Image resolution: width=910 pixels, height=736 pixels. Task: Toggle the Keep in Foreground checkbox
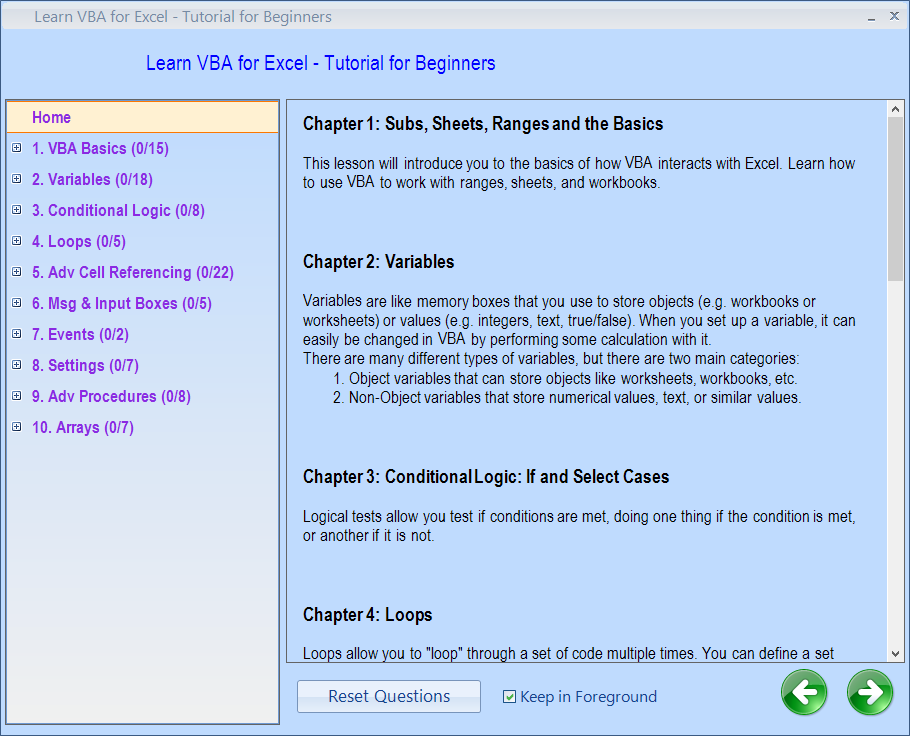(x=509, y=697)
